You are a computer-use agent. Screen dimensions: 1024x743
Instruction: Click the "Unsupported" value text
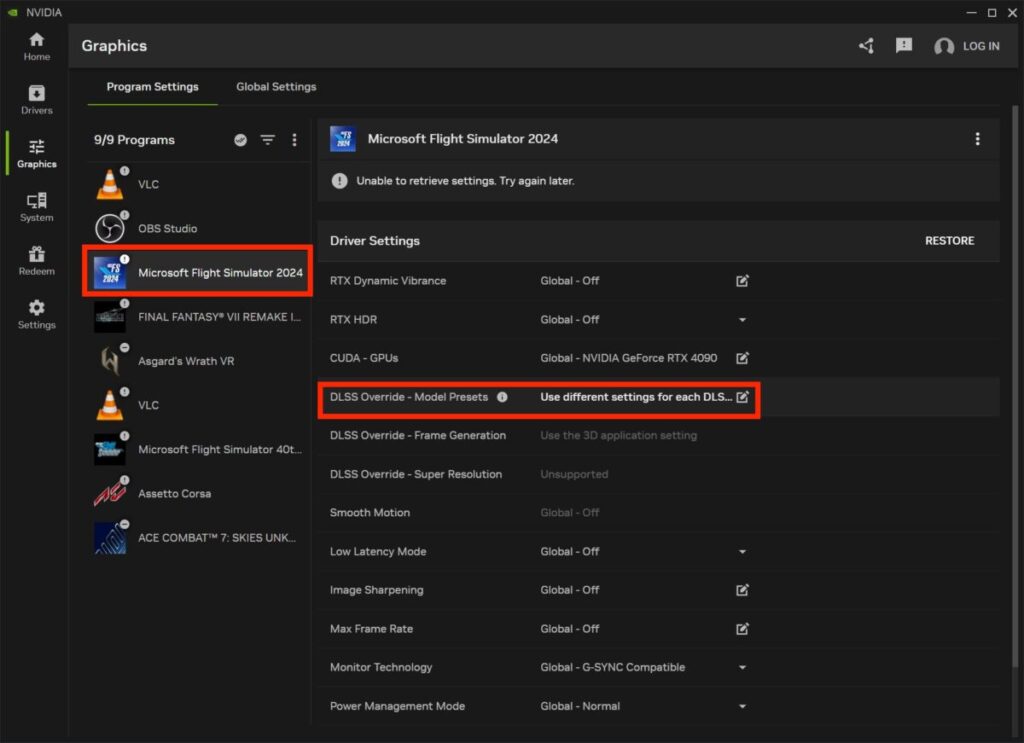(x=574, y=474)
